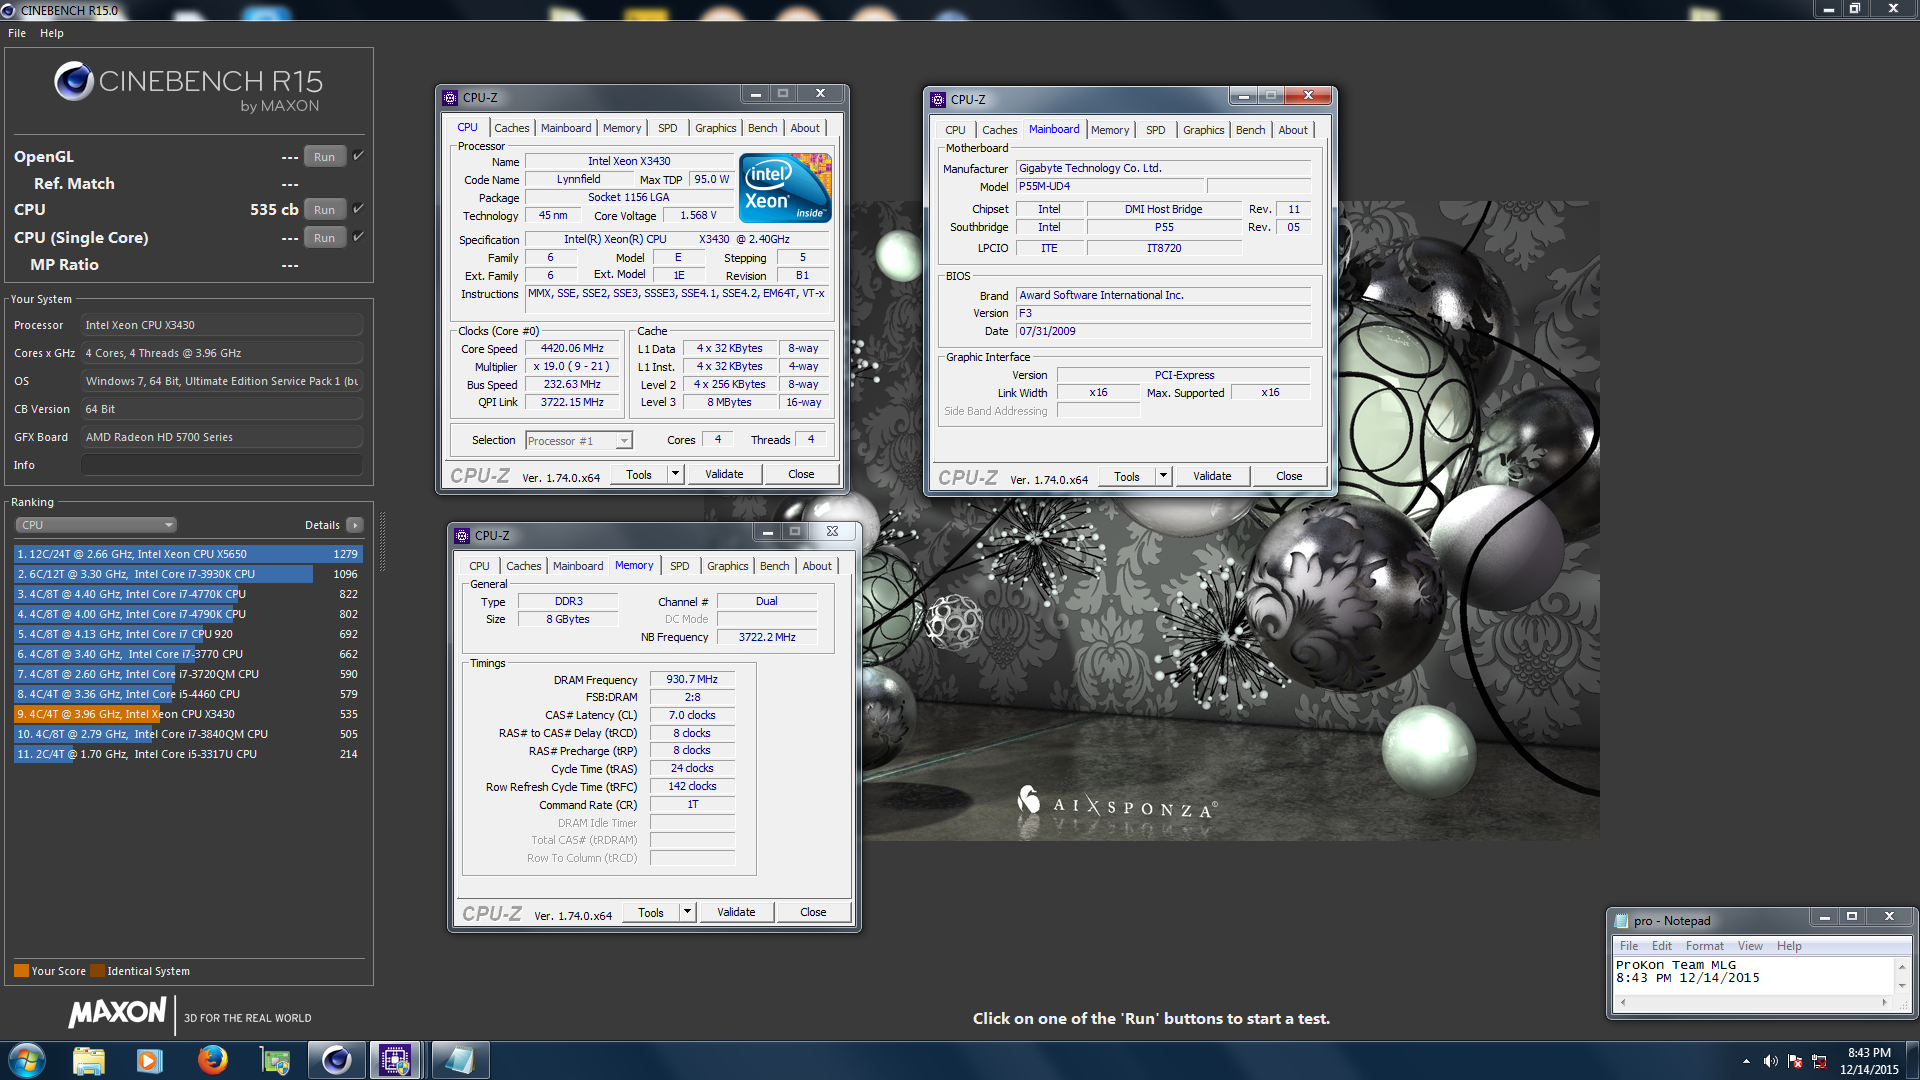Run the OpenGL benchmark
This screenshot has width=1920, height=1080.
click(325, 156)
